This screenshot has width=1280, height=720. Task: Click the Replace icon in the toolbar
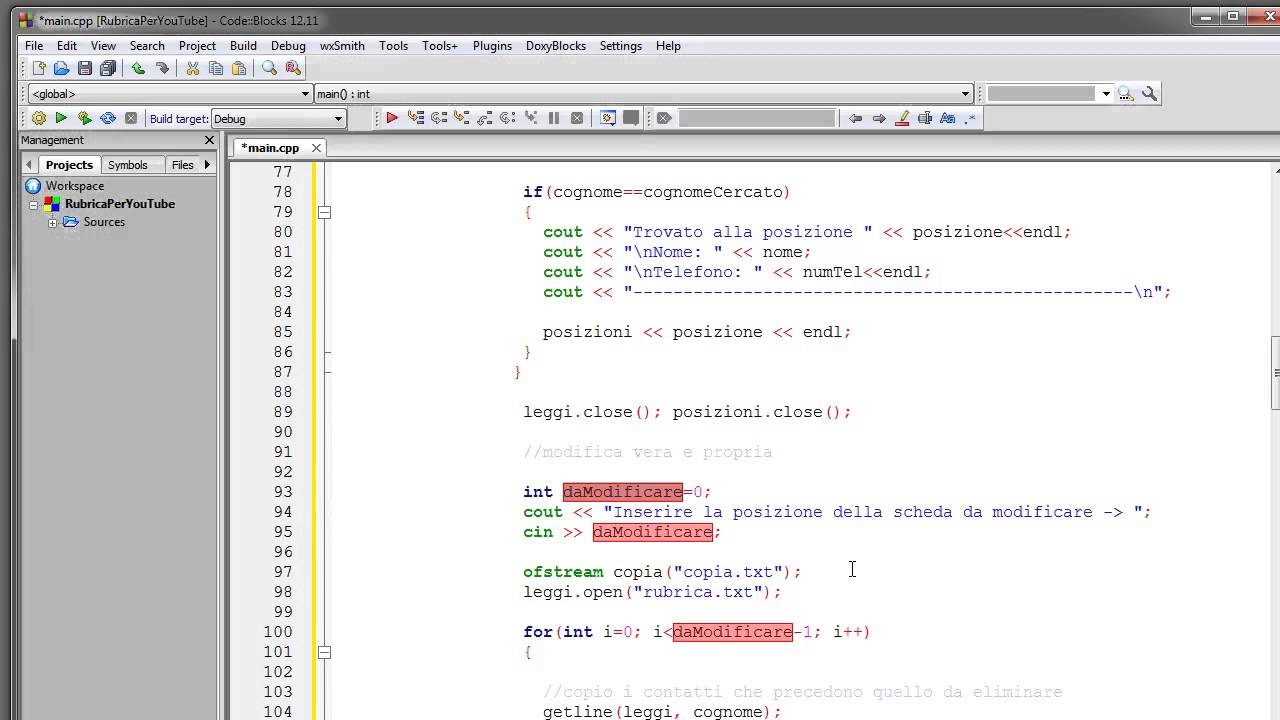[x=292, y=68]
